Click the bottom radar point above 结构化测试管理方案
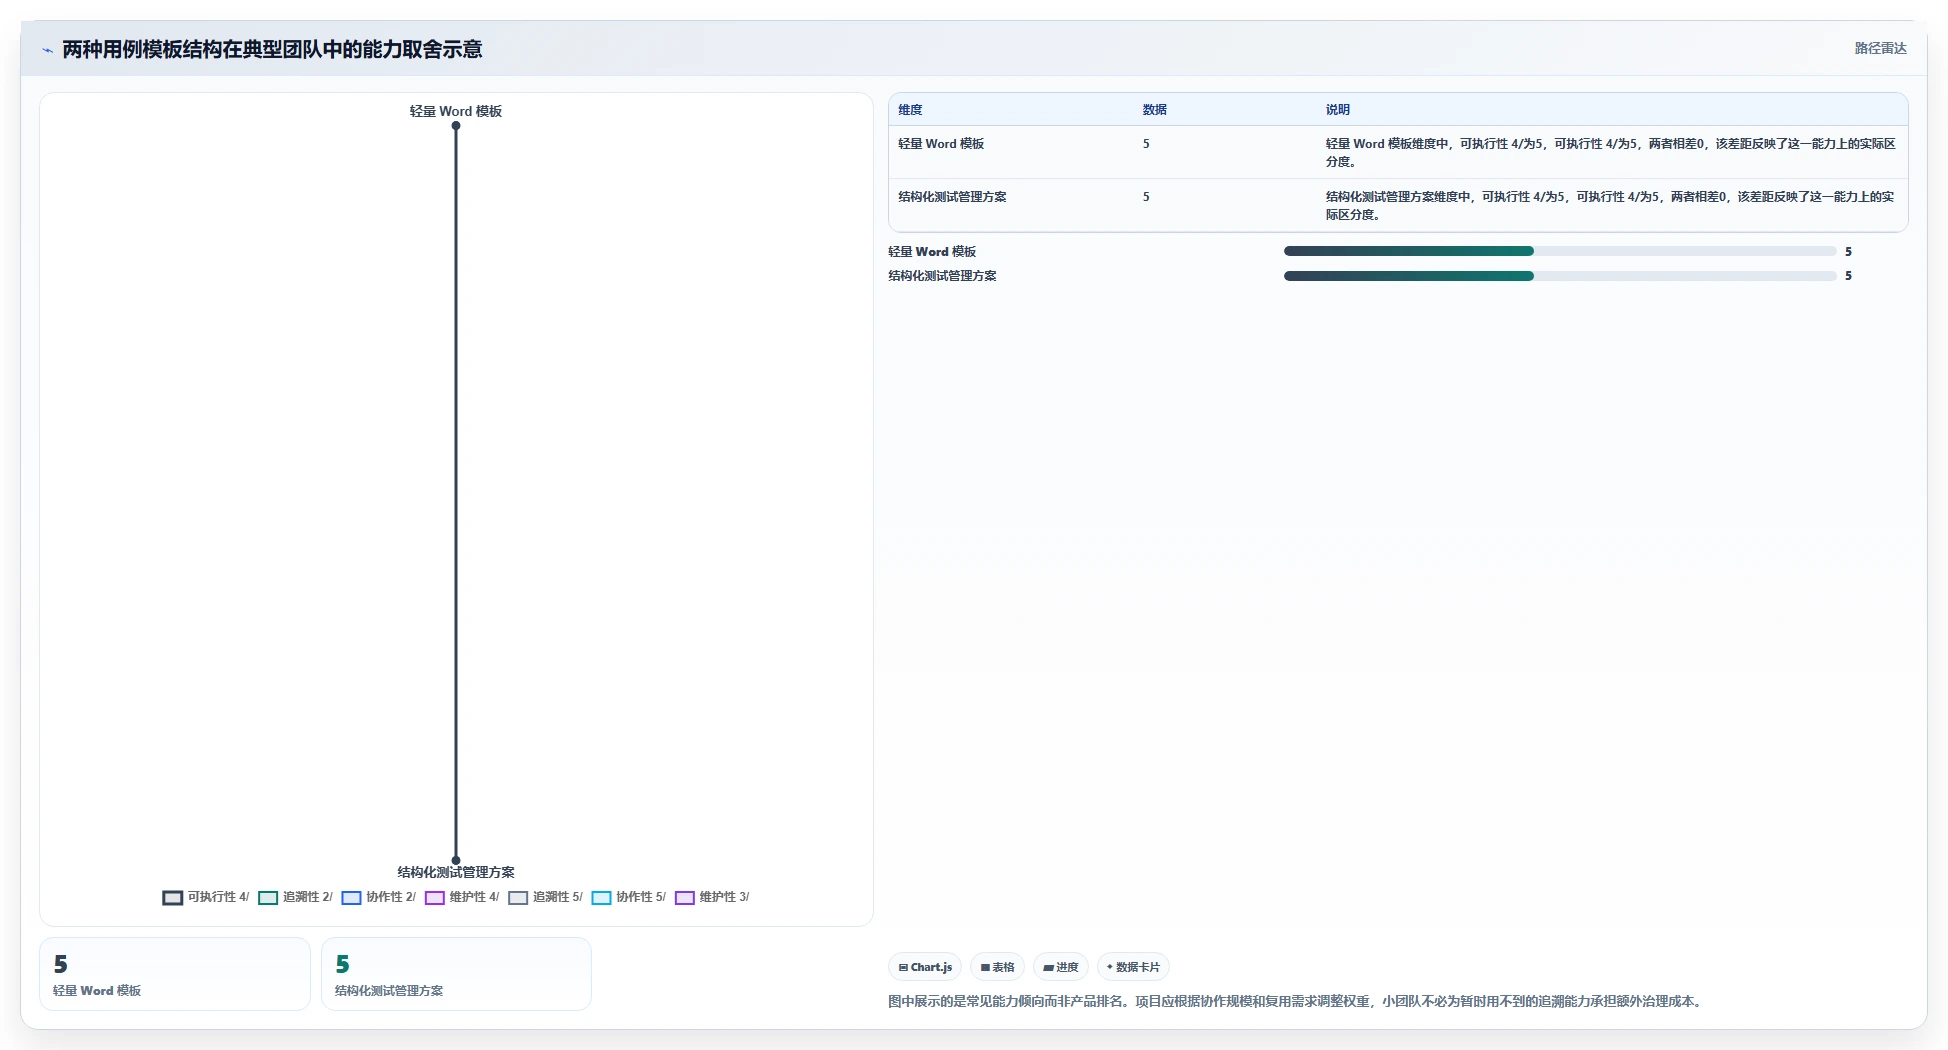 456,860
